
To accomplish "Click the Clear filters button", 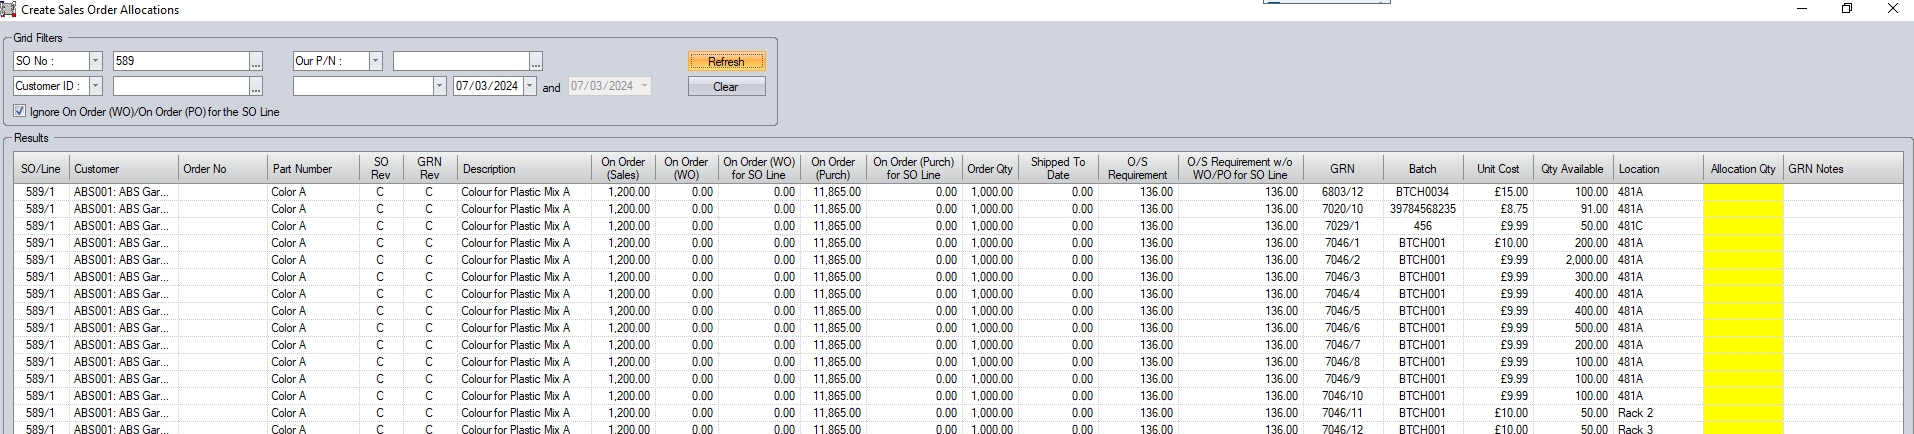I will point(726,87).
